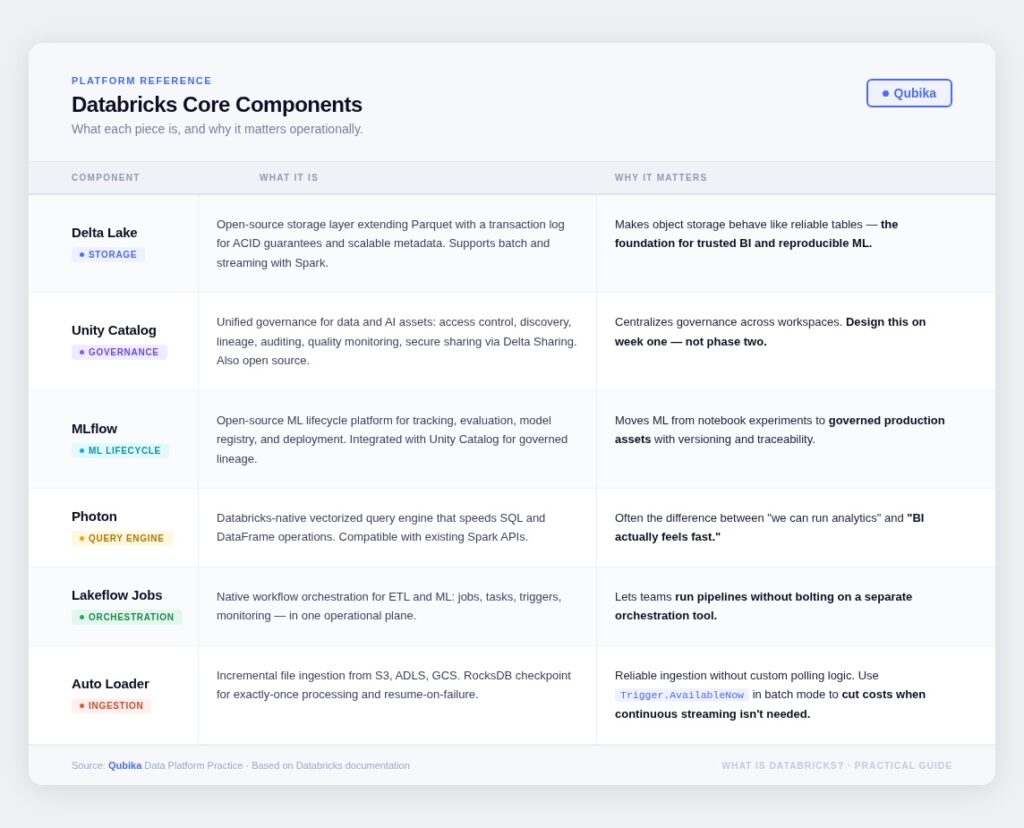Select the ORCHESTRATION tag badge

(x=127, y=617)
